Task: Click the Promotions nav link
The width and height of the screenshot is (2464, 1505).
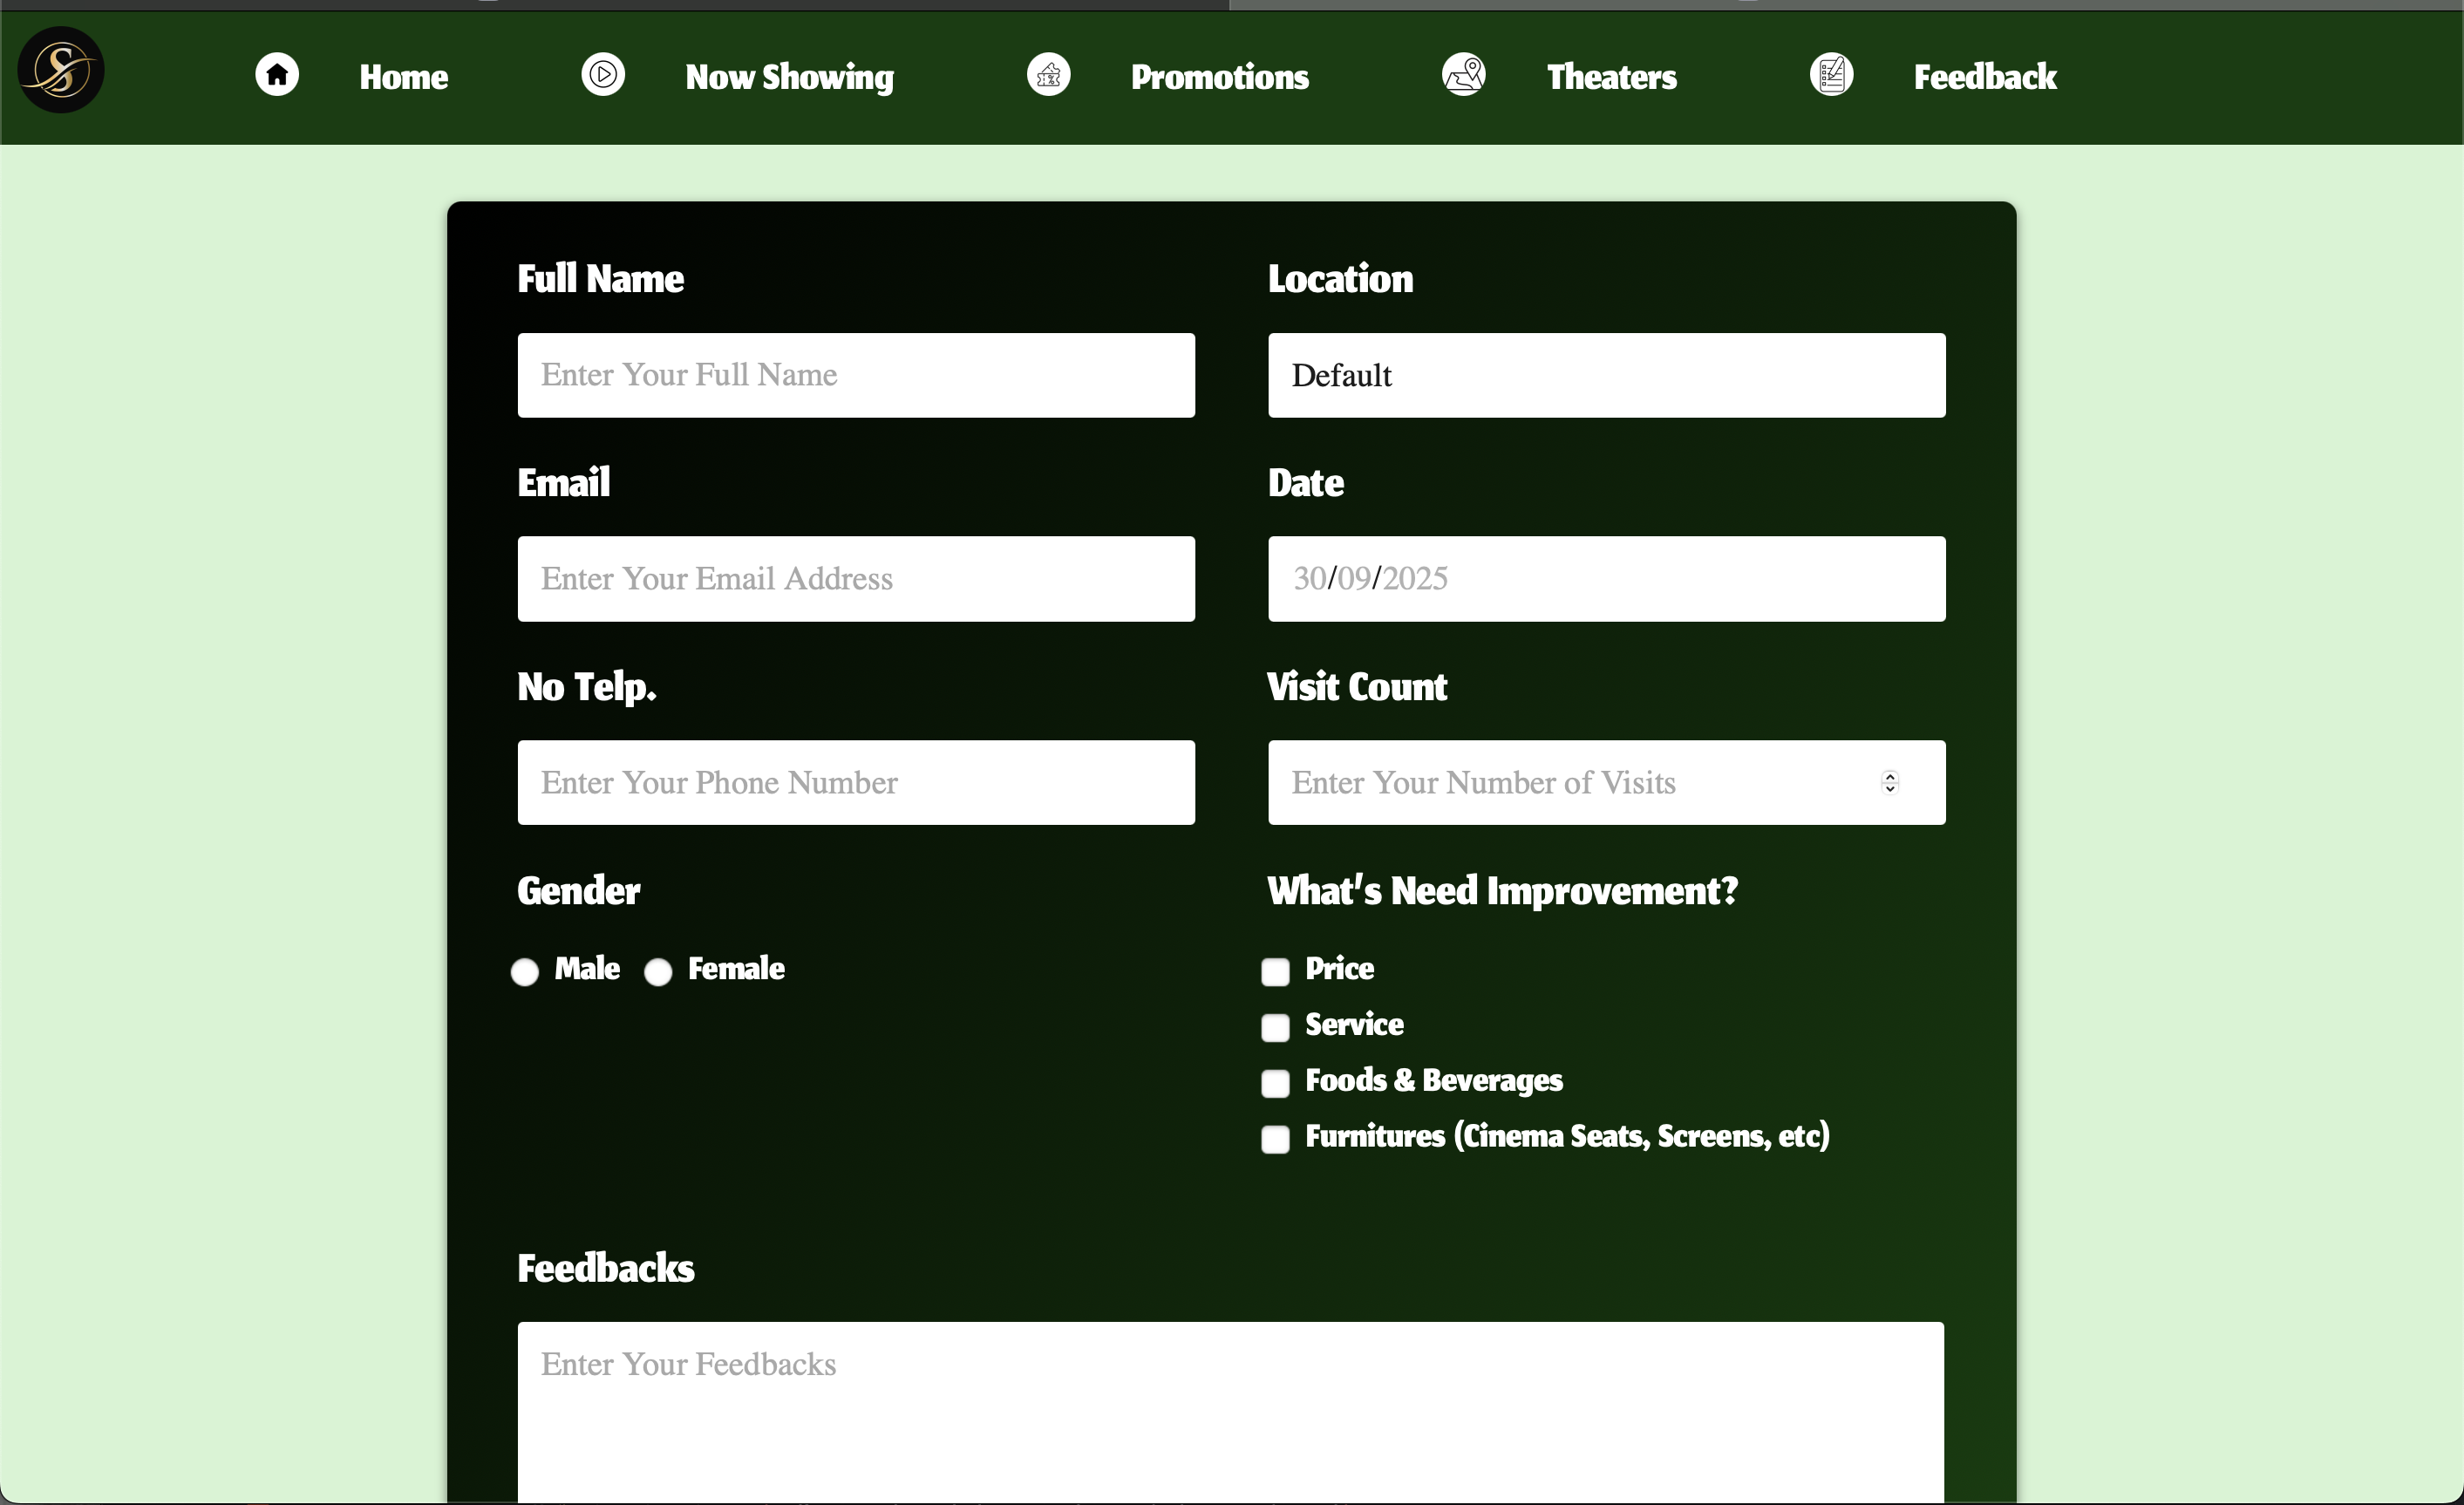Action: coord(1220,76)
